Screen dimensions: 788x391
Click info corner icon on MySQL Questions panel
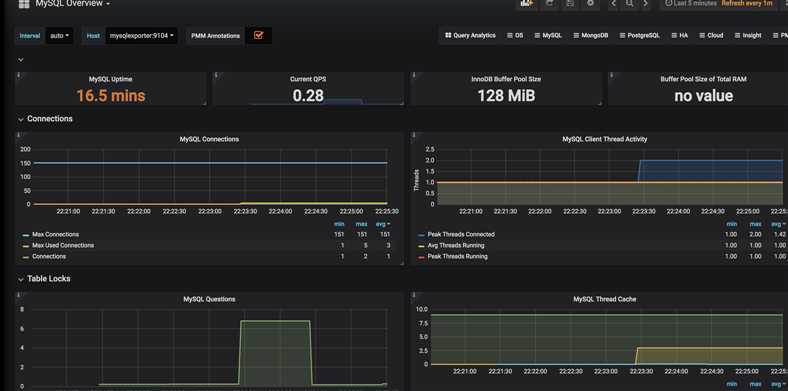pos(19,296)
